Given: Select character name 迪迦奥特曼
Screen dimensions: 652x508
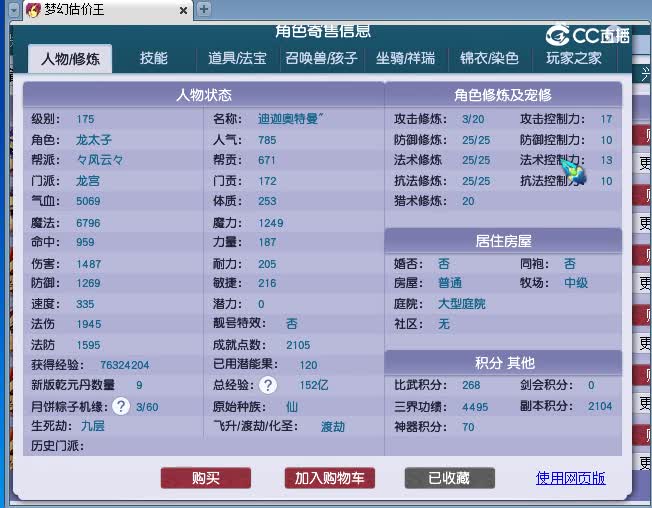Looking at the screenshot, I should 290,119.
